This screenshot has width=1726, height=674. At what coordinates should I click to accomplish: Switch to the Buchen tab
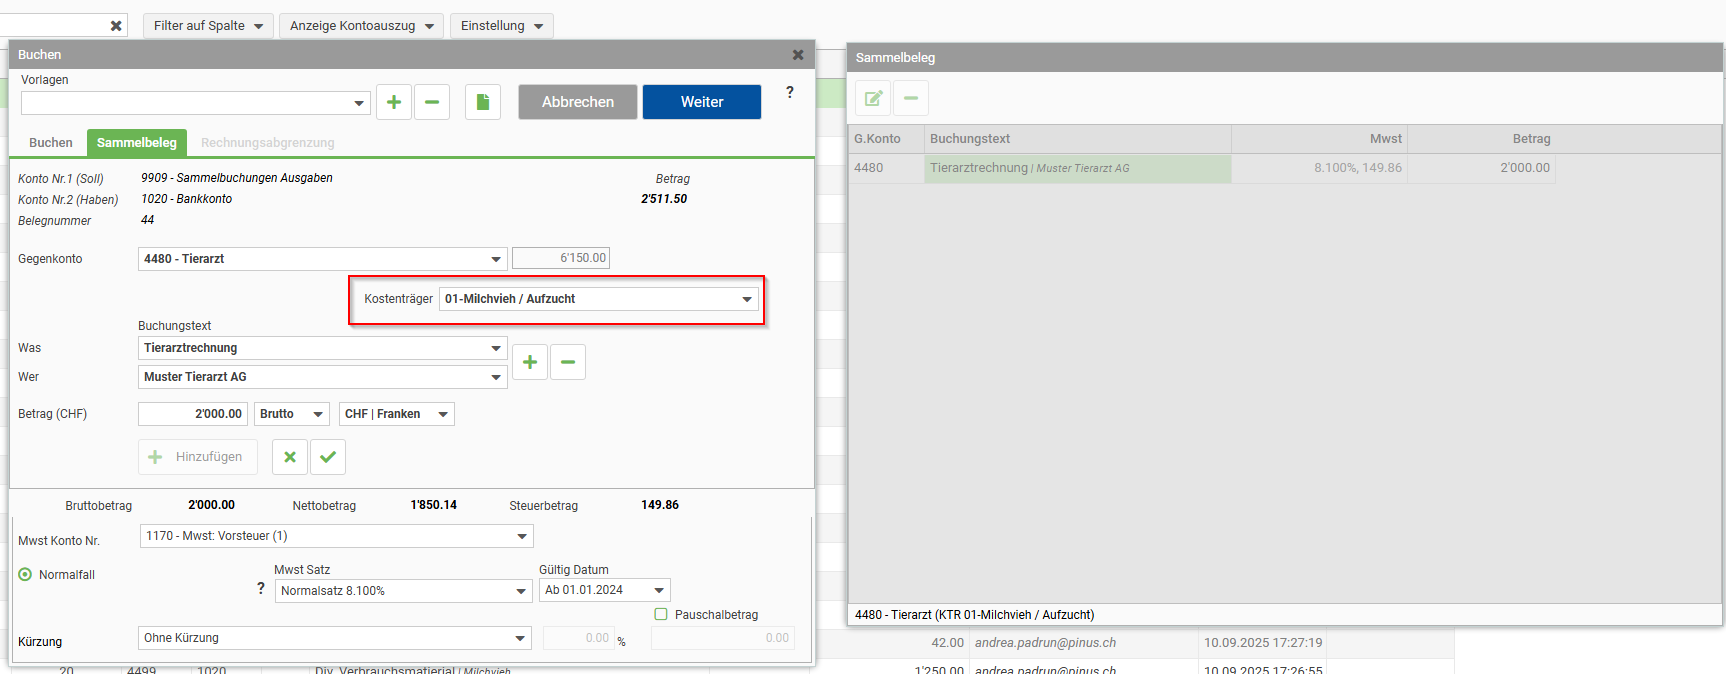pyautogui.click(x=51, y=143)
